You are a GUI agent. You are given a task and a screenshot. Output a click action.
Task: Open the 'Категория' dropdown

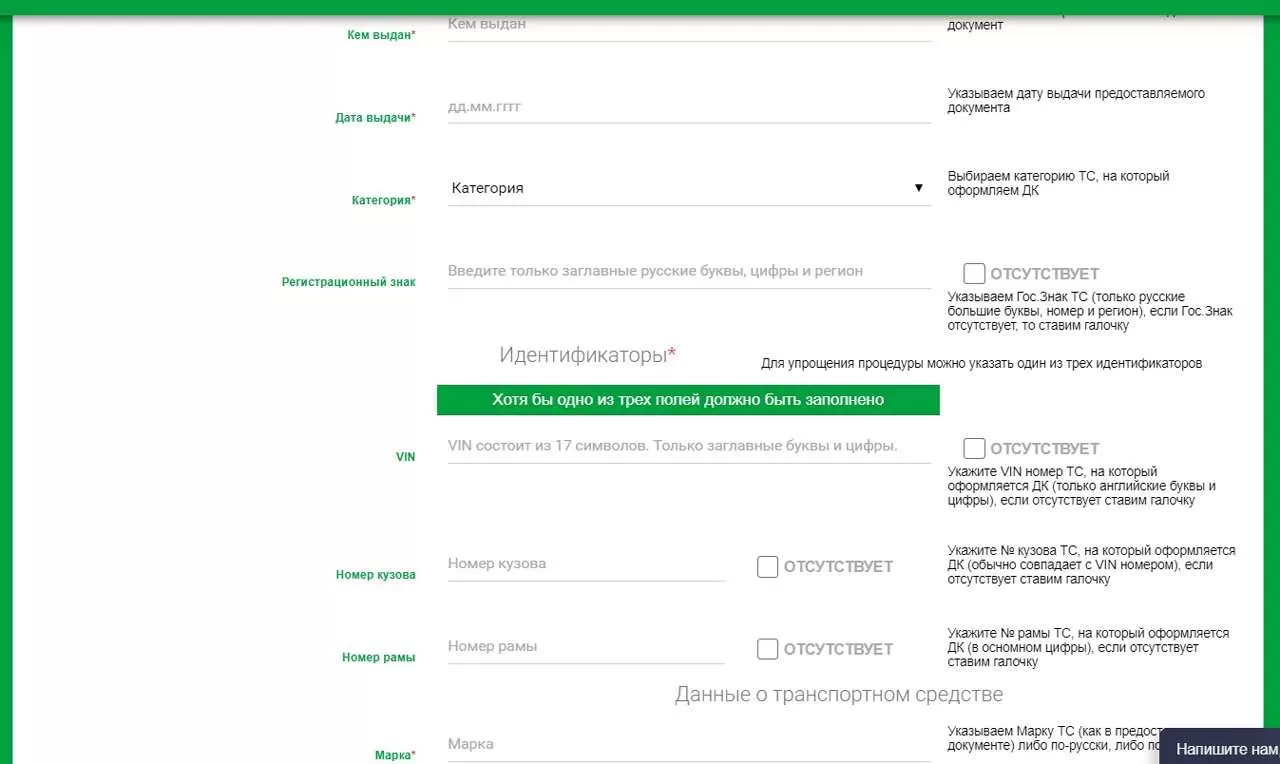point(688,188)
